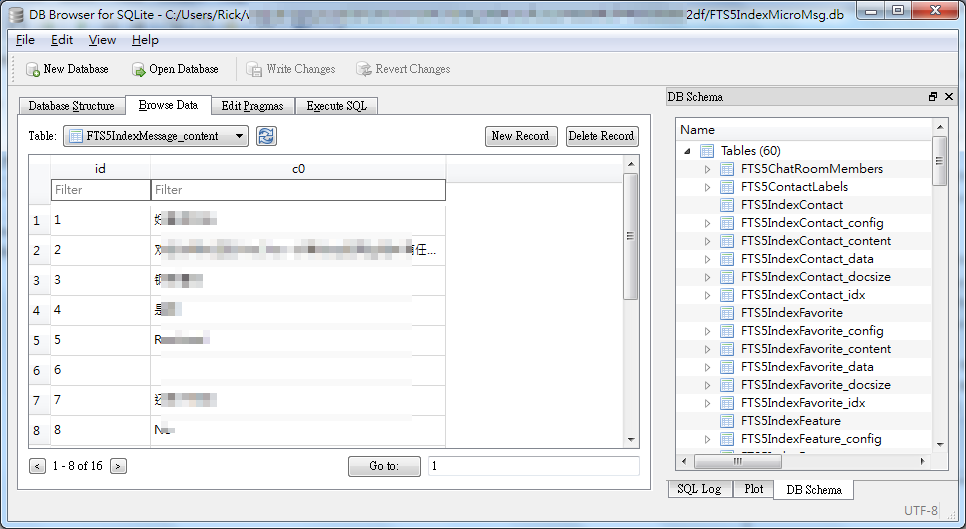Switch to the Browse Data tab

pos(168,105)
